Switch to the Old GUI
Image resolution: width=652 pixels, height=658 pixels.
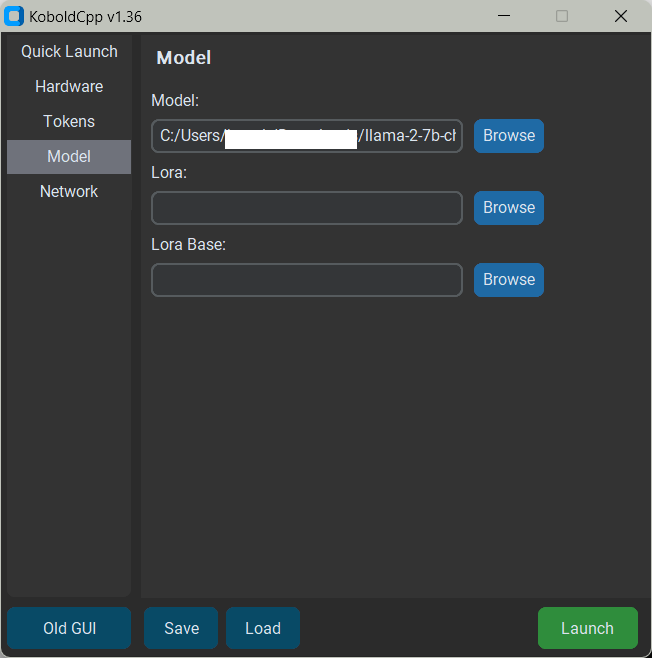pos(69,628)
